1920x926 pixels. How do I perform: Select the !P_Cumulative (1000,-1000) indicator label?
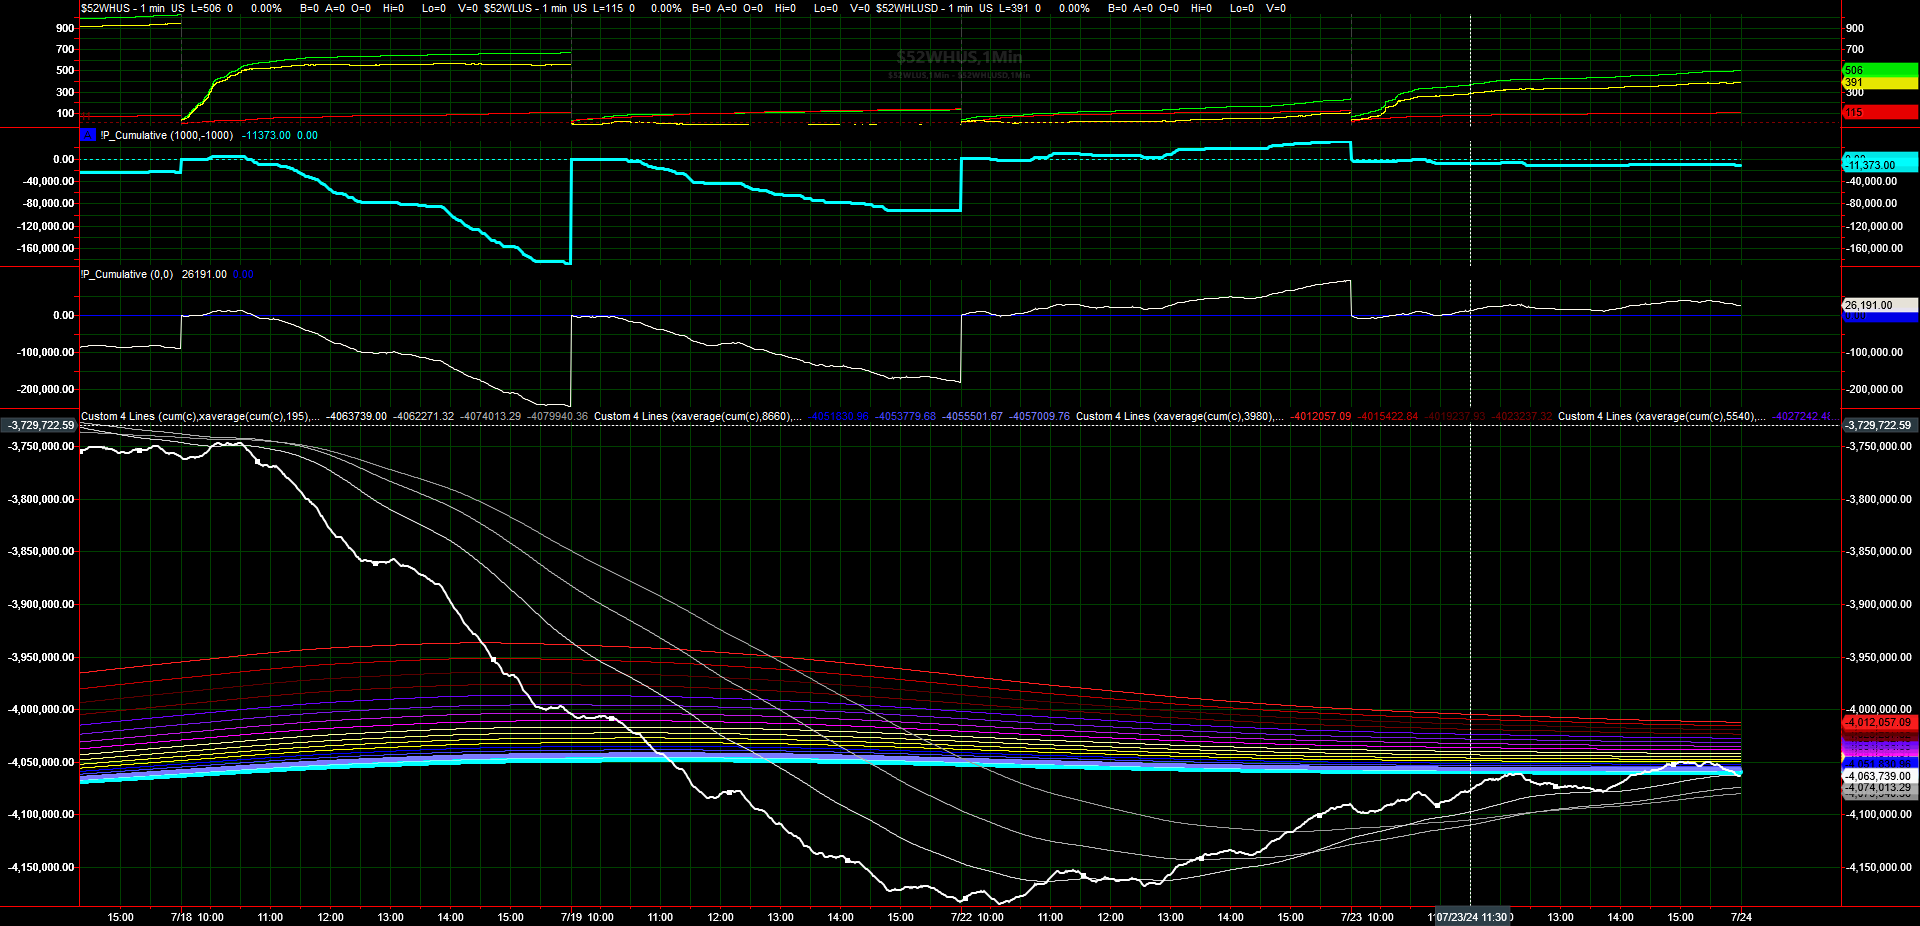pyautogui.click(x=166, y=135)
